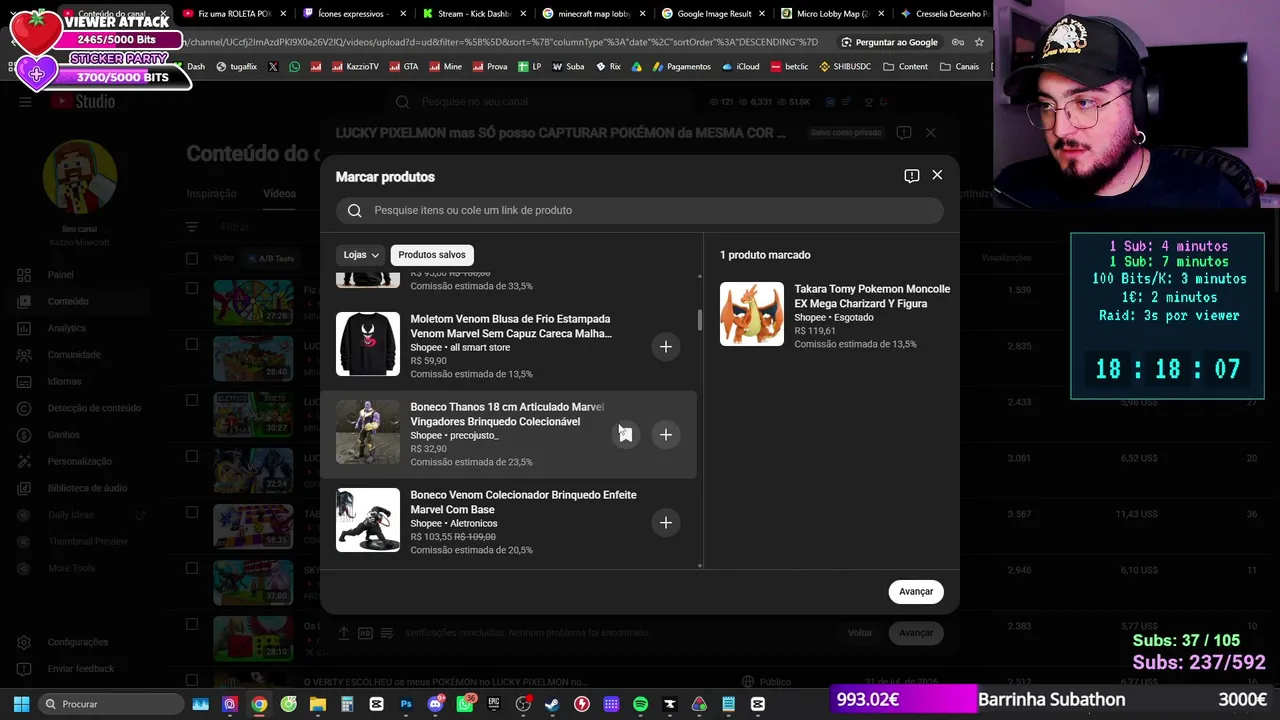
Task: Click the Avançar button in product dialog
Action: click(x=916, y=591)
